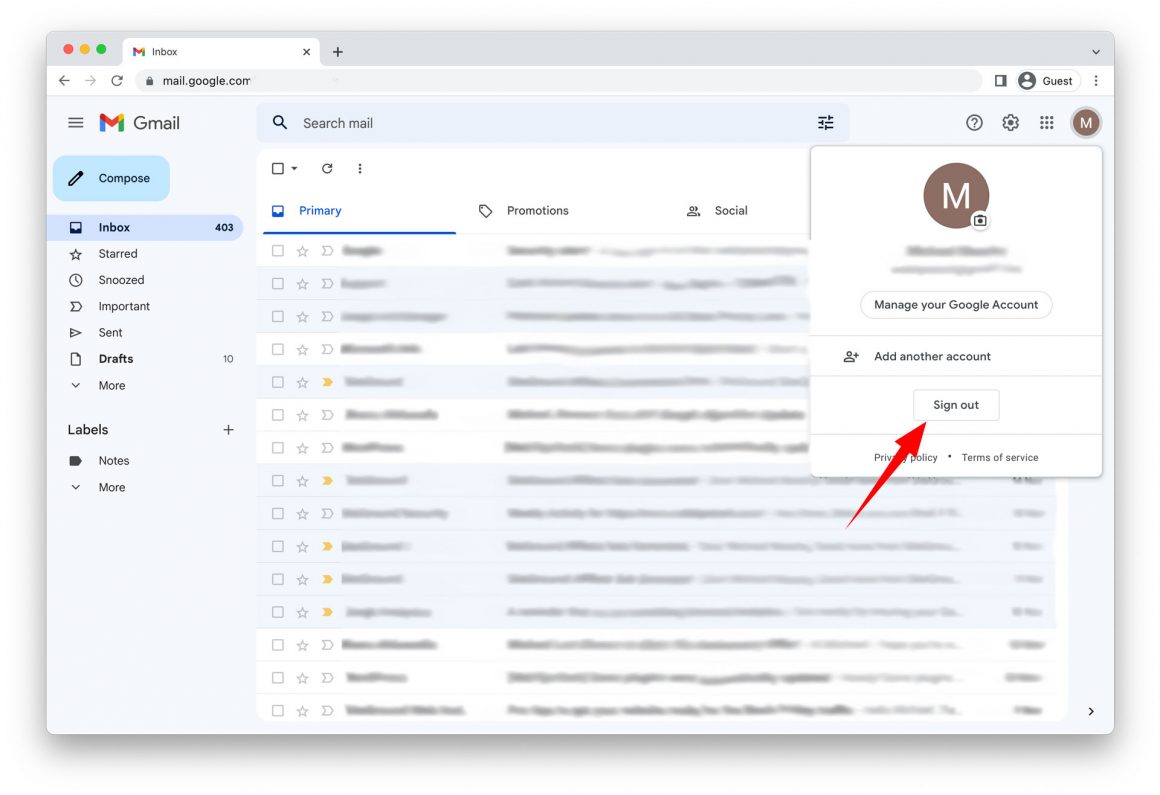Open the main menu hamburger

coord(75,122)
